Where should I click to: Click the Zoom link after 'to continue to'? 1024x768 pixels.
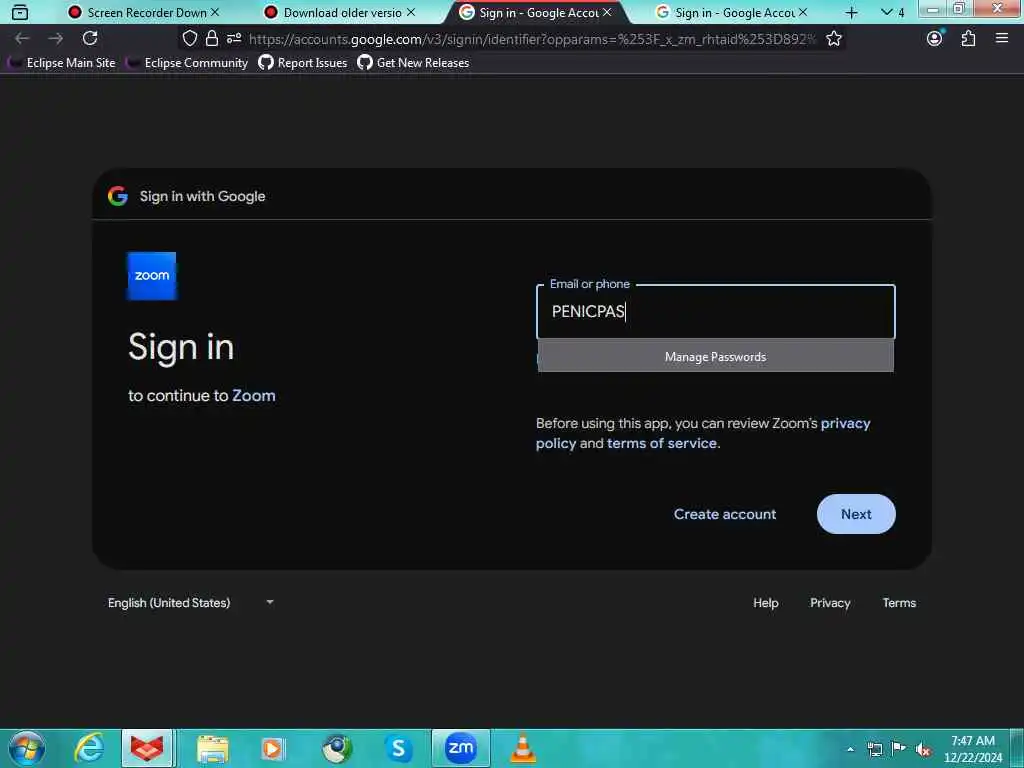(254, 395)
